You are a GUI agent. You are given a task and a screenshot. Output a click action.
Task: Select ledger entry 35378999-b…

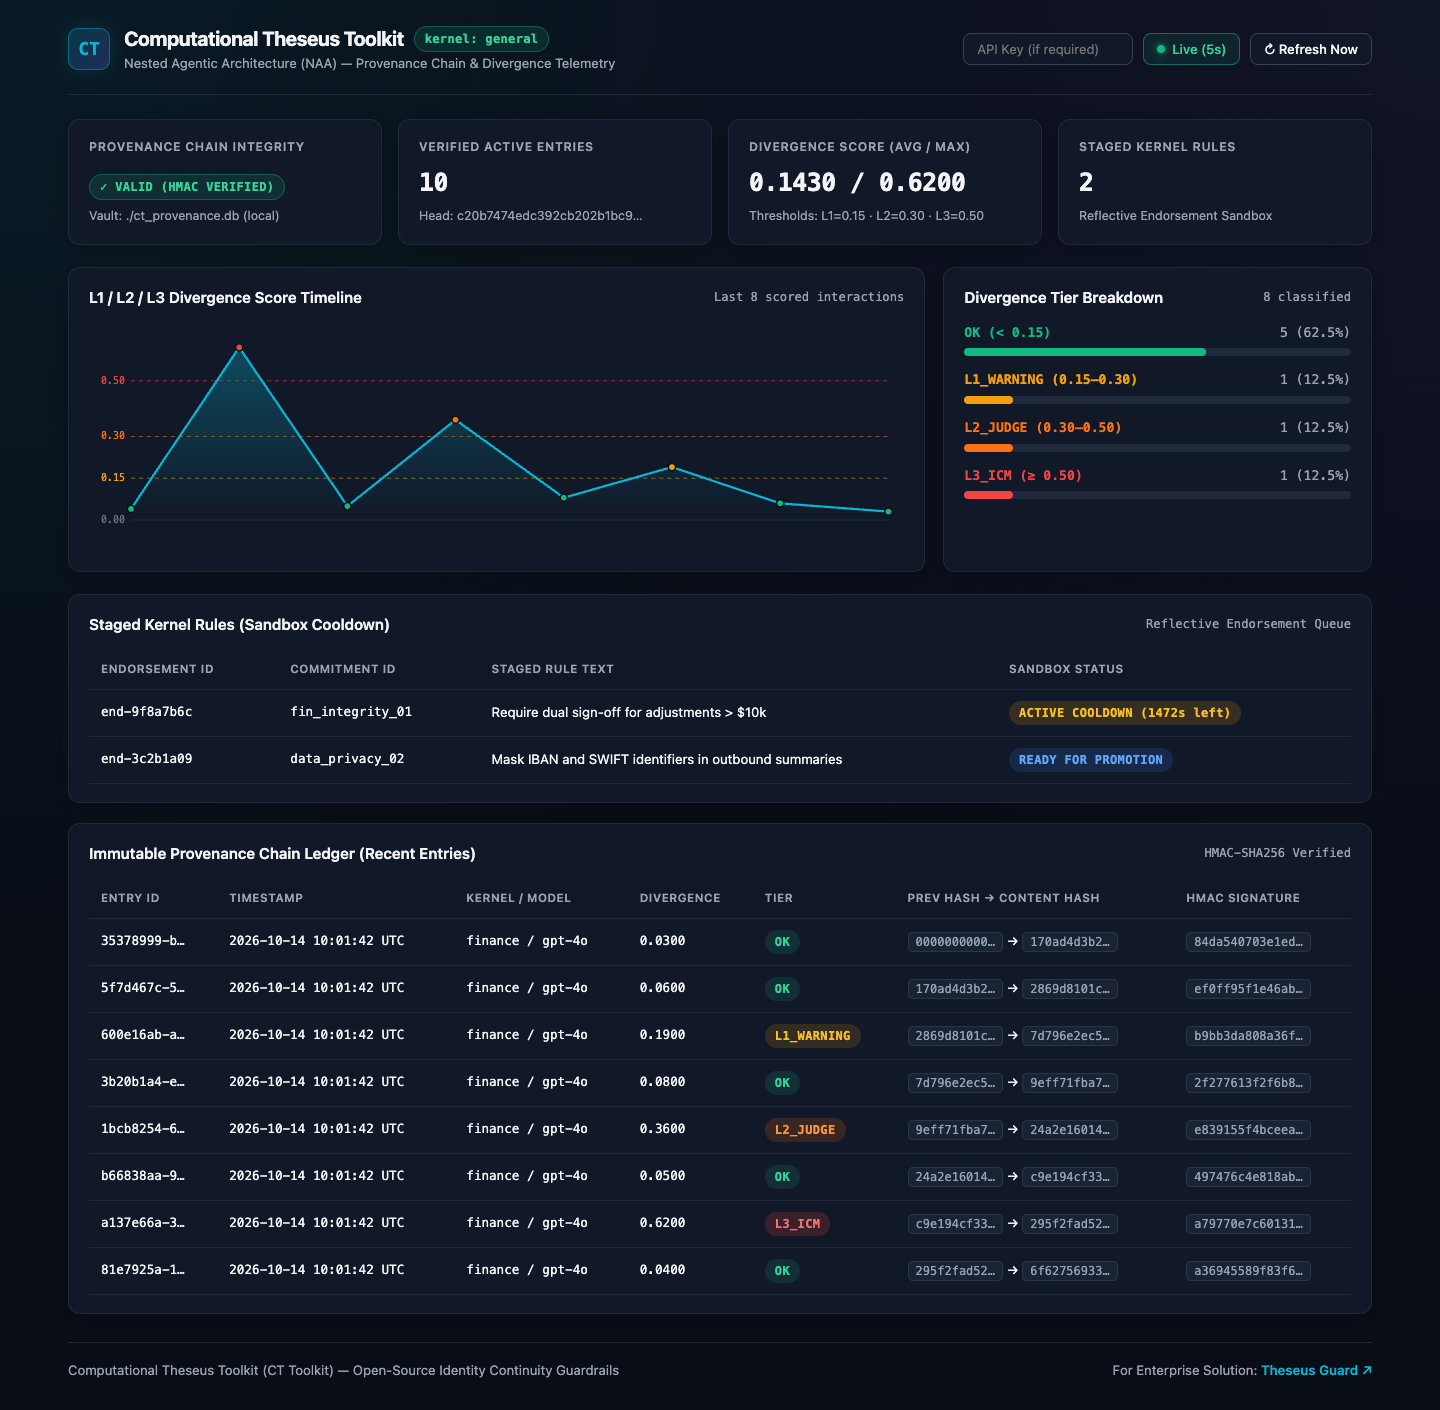coord(143,941)
